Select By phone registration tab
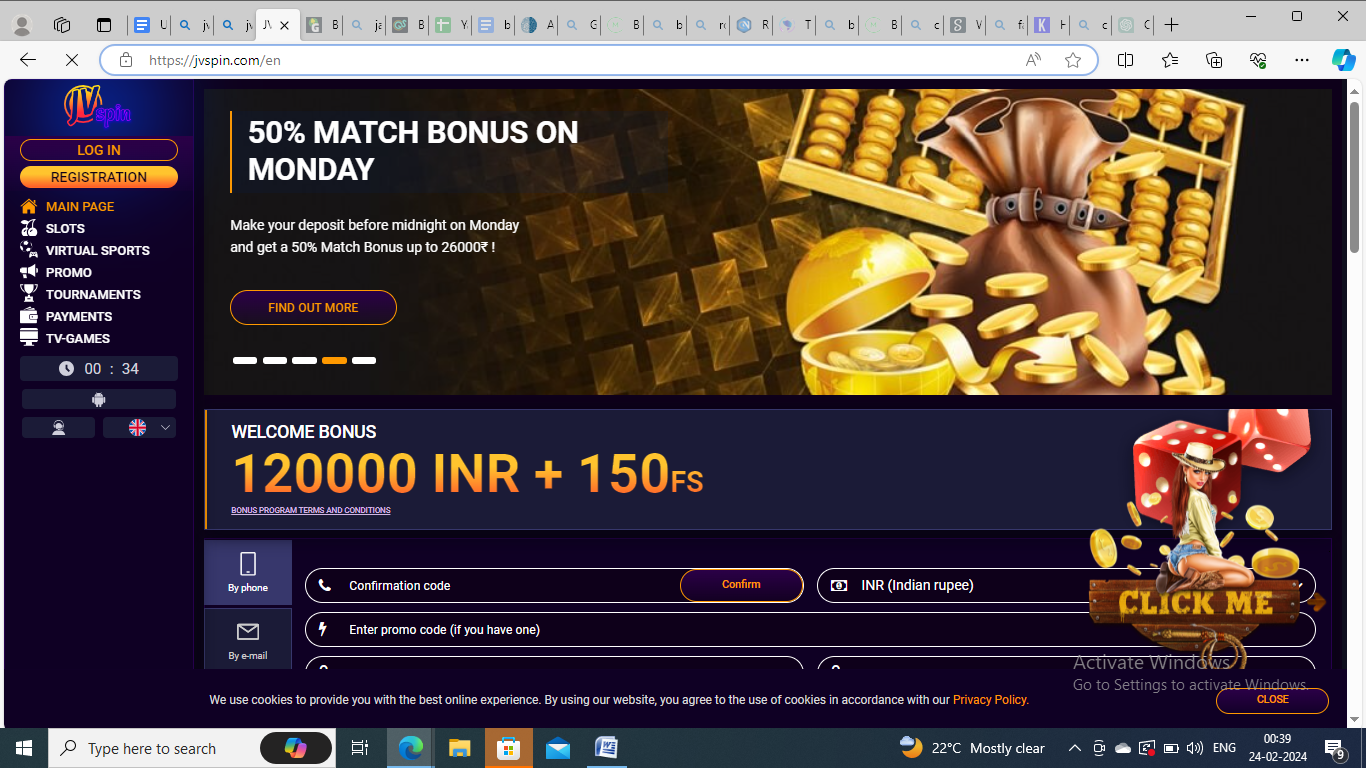The image size is (1366, 768). (248, 573)
